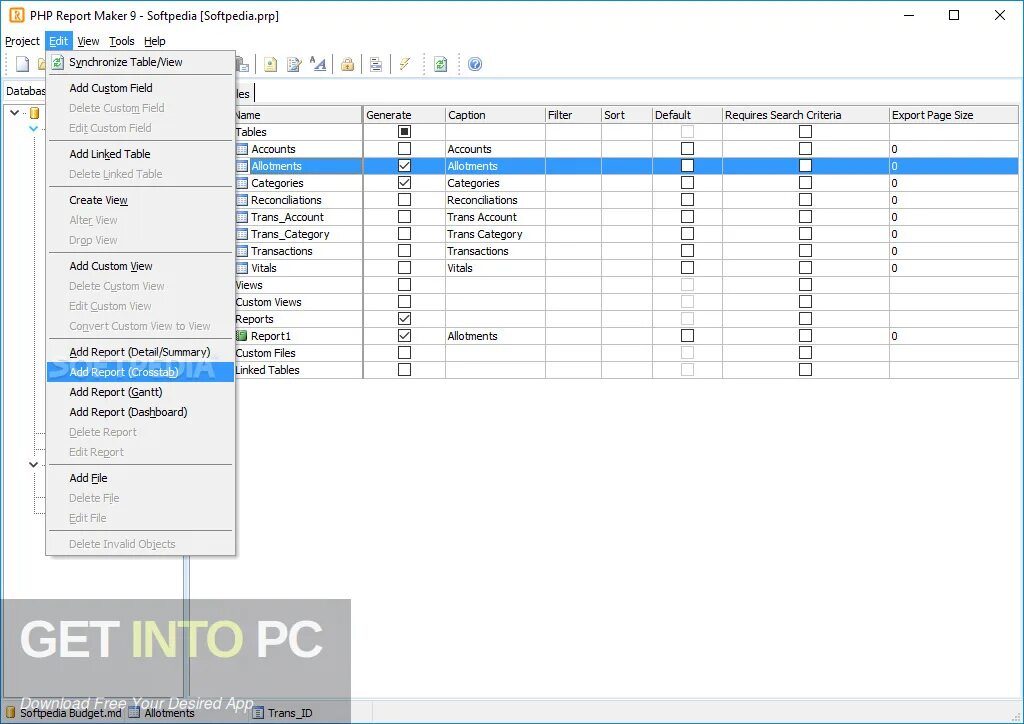Select Add Custom View
The height and width of the screenshot is (724, 1024).
pos(140,266)
